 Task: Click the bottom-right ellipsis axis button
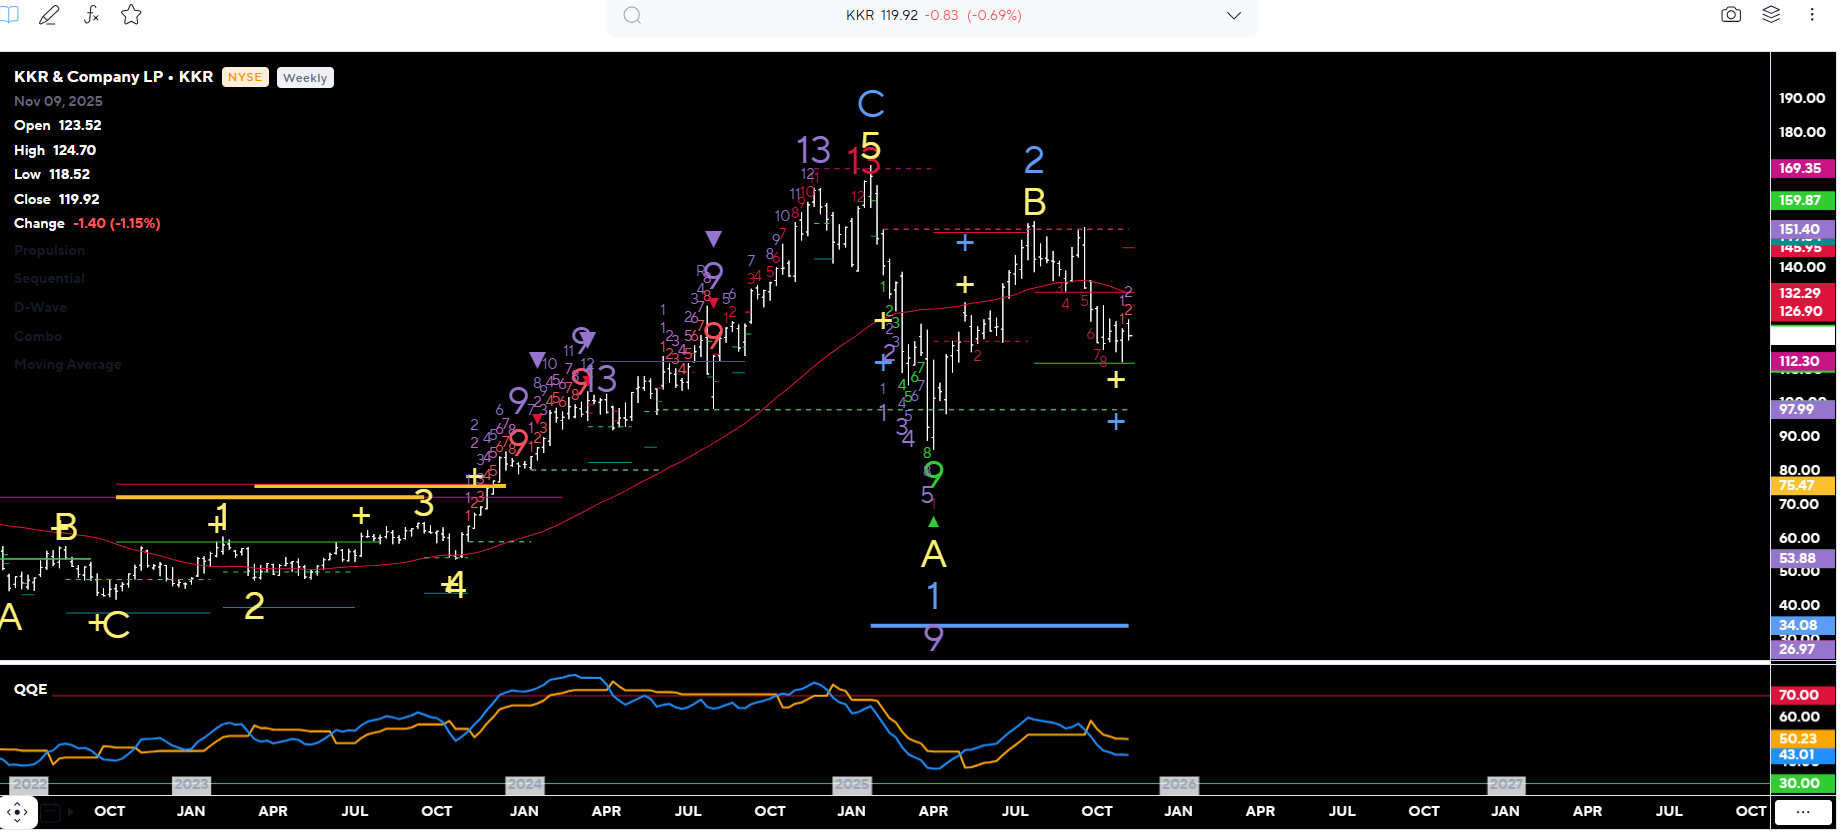[1802, 812]
